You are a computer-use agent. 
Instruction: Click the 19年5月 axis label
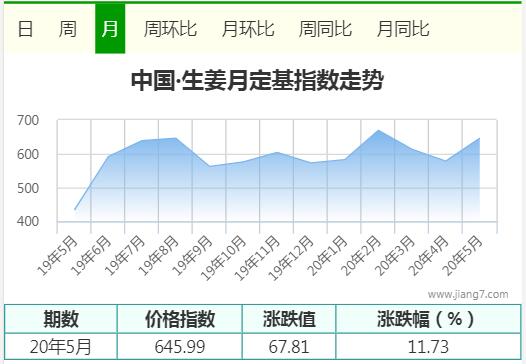[x=58, y=256]
